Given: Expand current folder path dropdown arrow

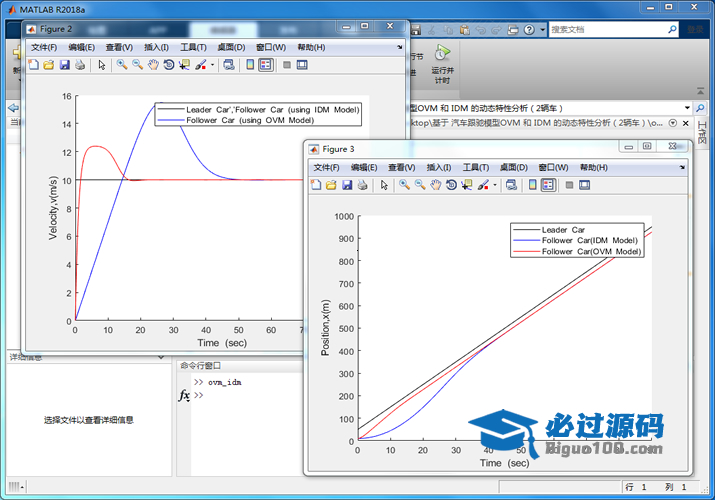Looking at the screenshot, I should click(x=687, y=108).
